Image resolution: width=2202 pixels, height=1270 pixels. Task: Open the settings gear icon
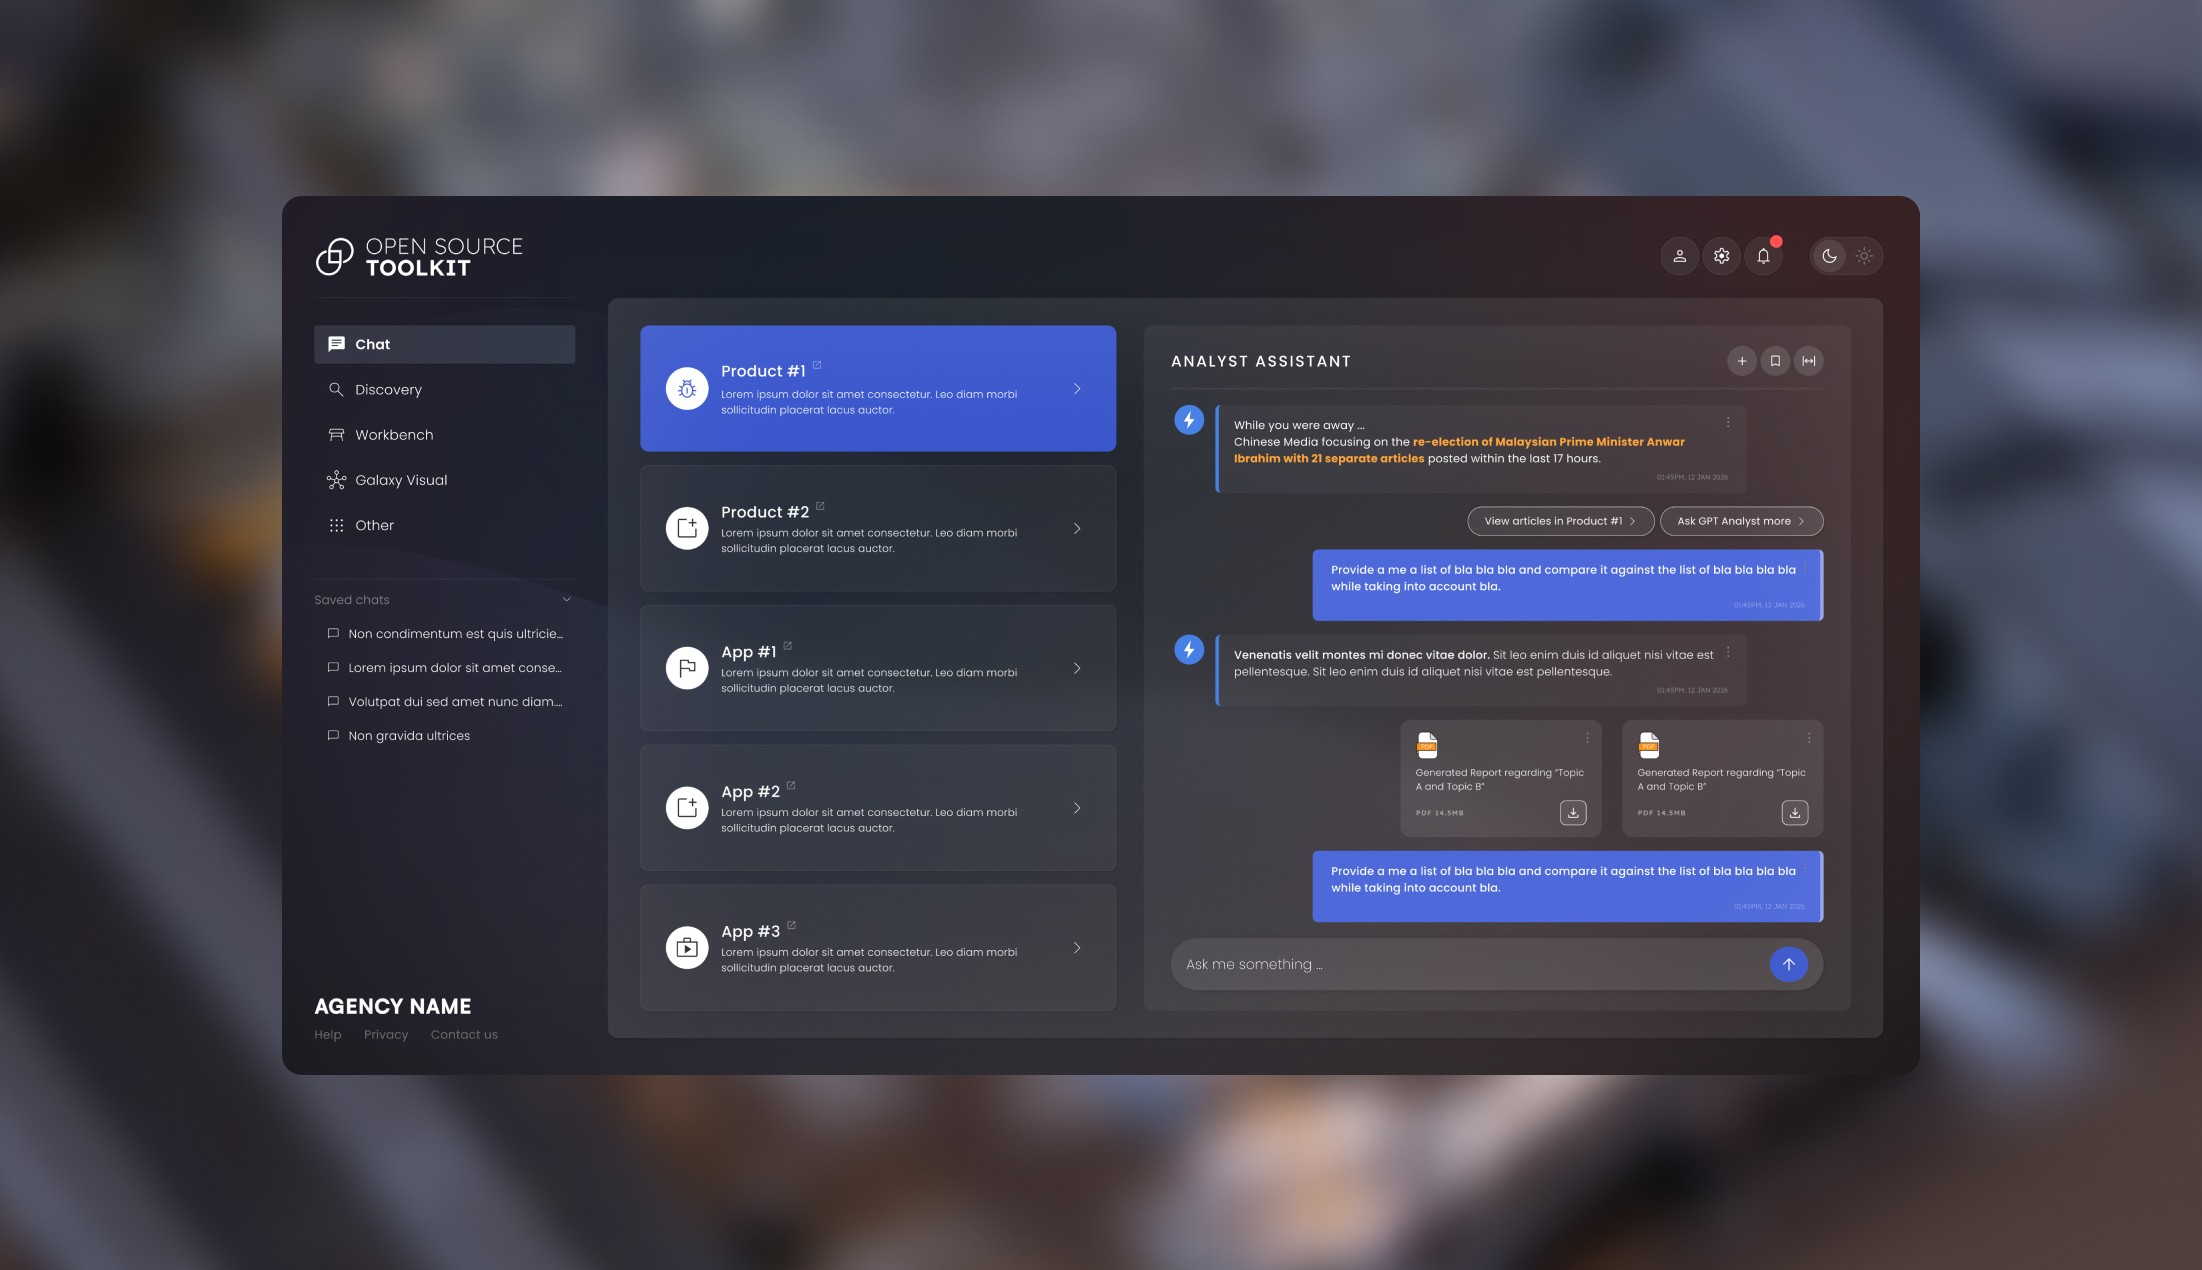(x=1722, y=256)
